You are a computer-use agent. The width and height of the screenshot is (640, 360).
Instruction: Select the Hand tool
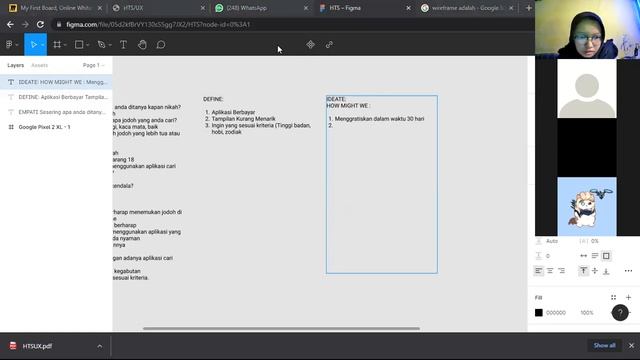click(142, 44)
